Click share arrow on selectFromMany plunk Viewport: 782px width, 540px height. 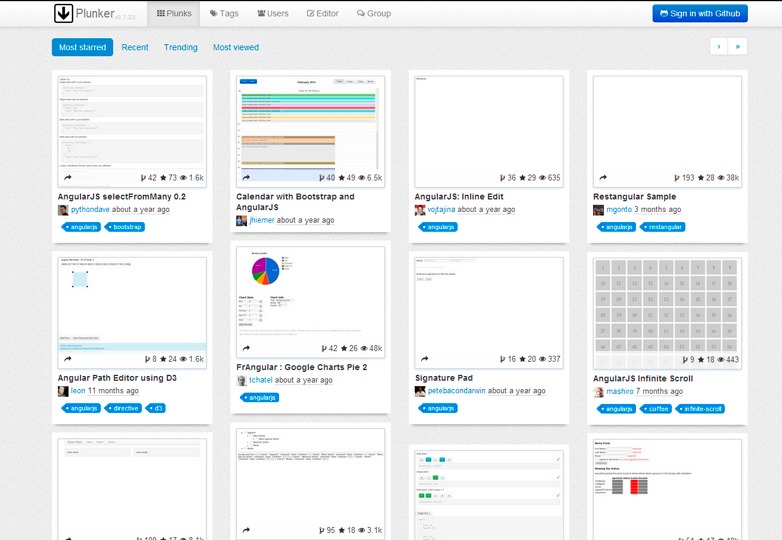[68, 178]
